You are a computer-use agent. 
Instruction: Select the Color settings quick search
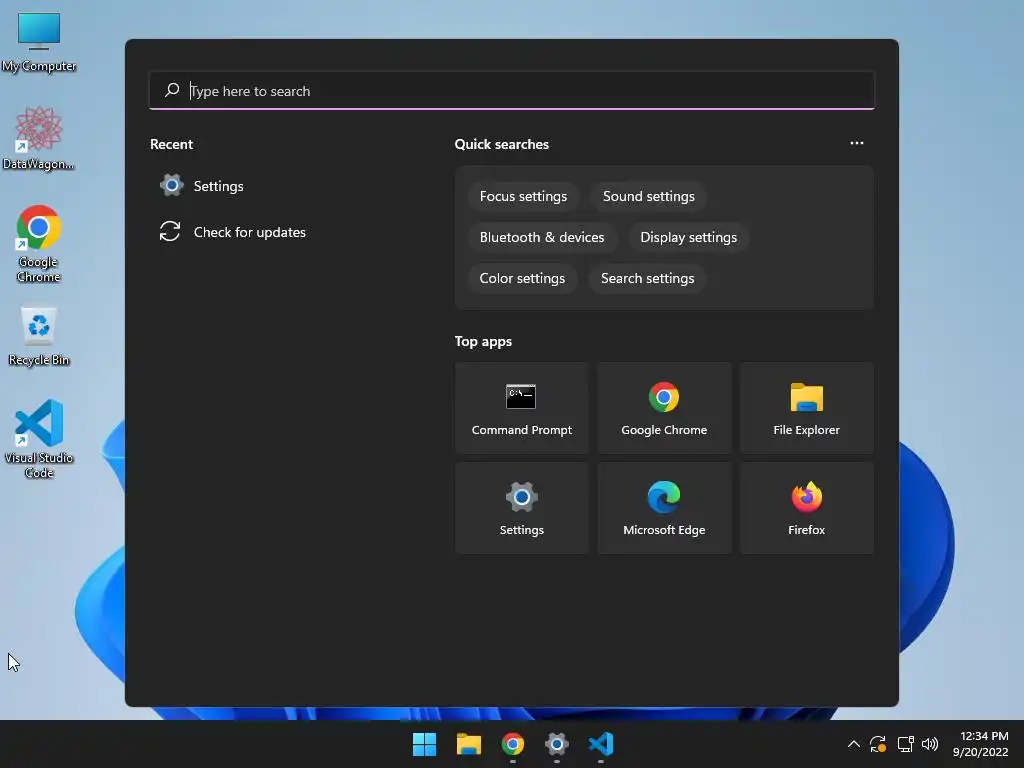click(x=522, y=278)
